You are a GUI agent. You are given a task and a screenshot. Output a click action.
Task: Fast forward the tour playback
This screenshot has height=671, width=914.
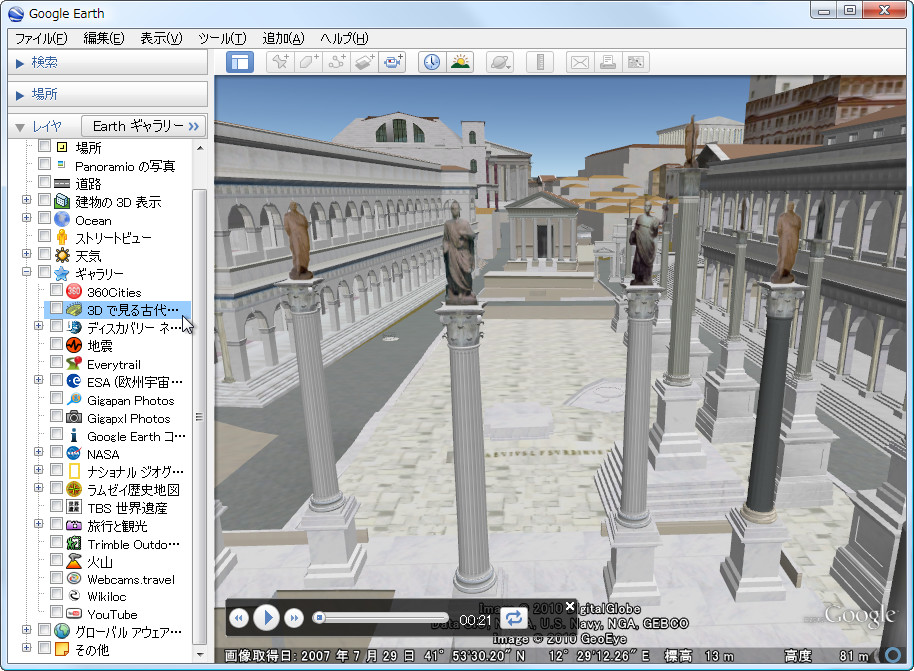point(294,618)
